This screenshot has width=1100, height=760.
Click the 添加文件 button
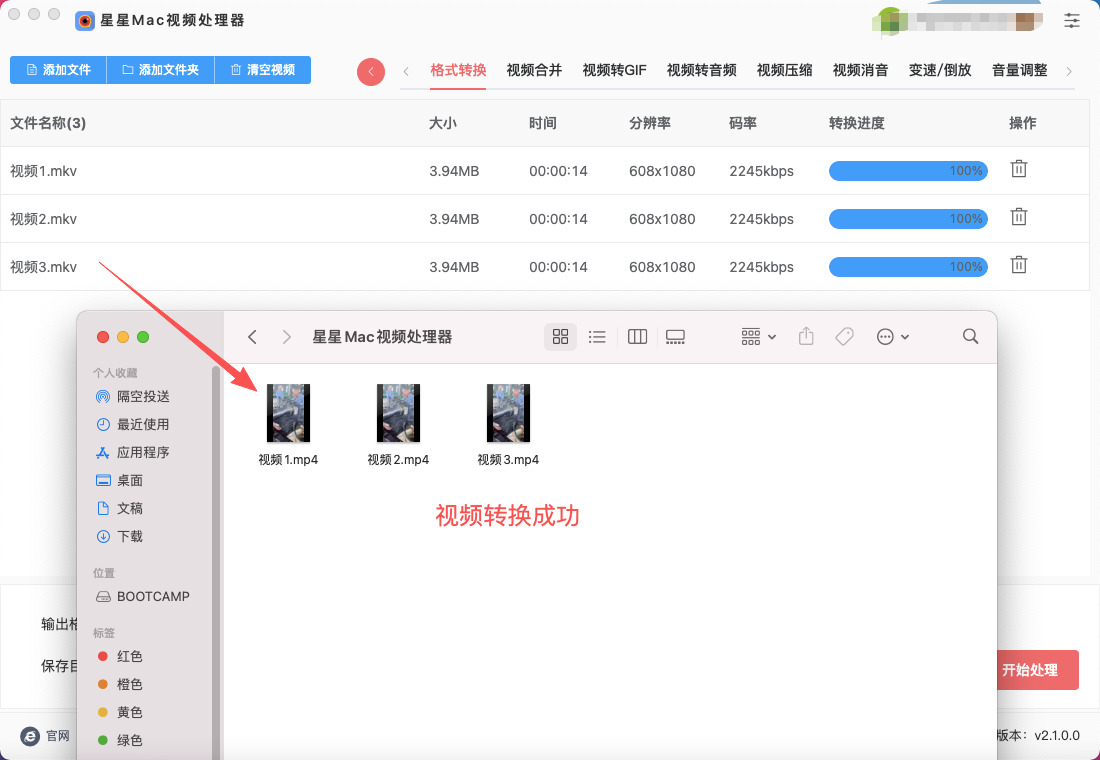58,70
